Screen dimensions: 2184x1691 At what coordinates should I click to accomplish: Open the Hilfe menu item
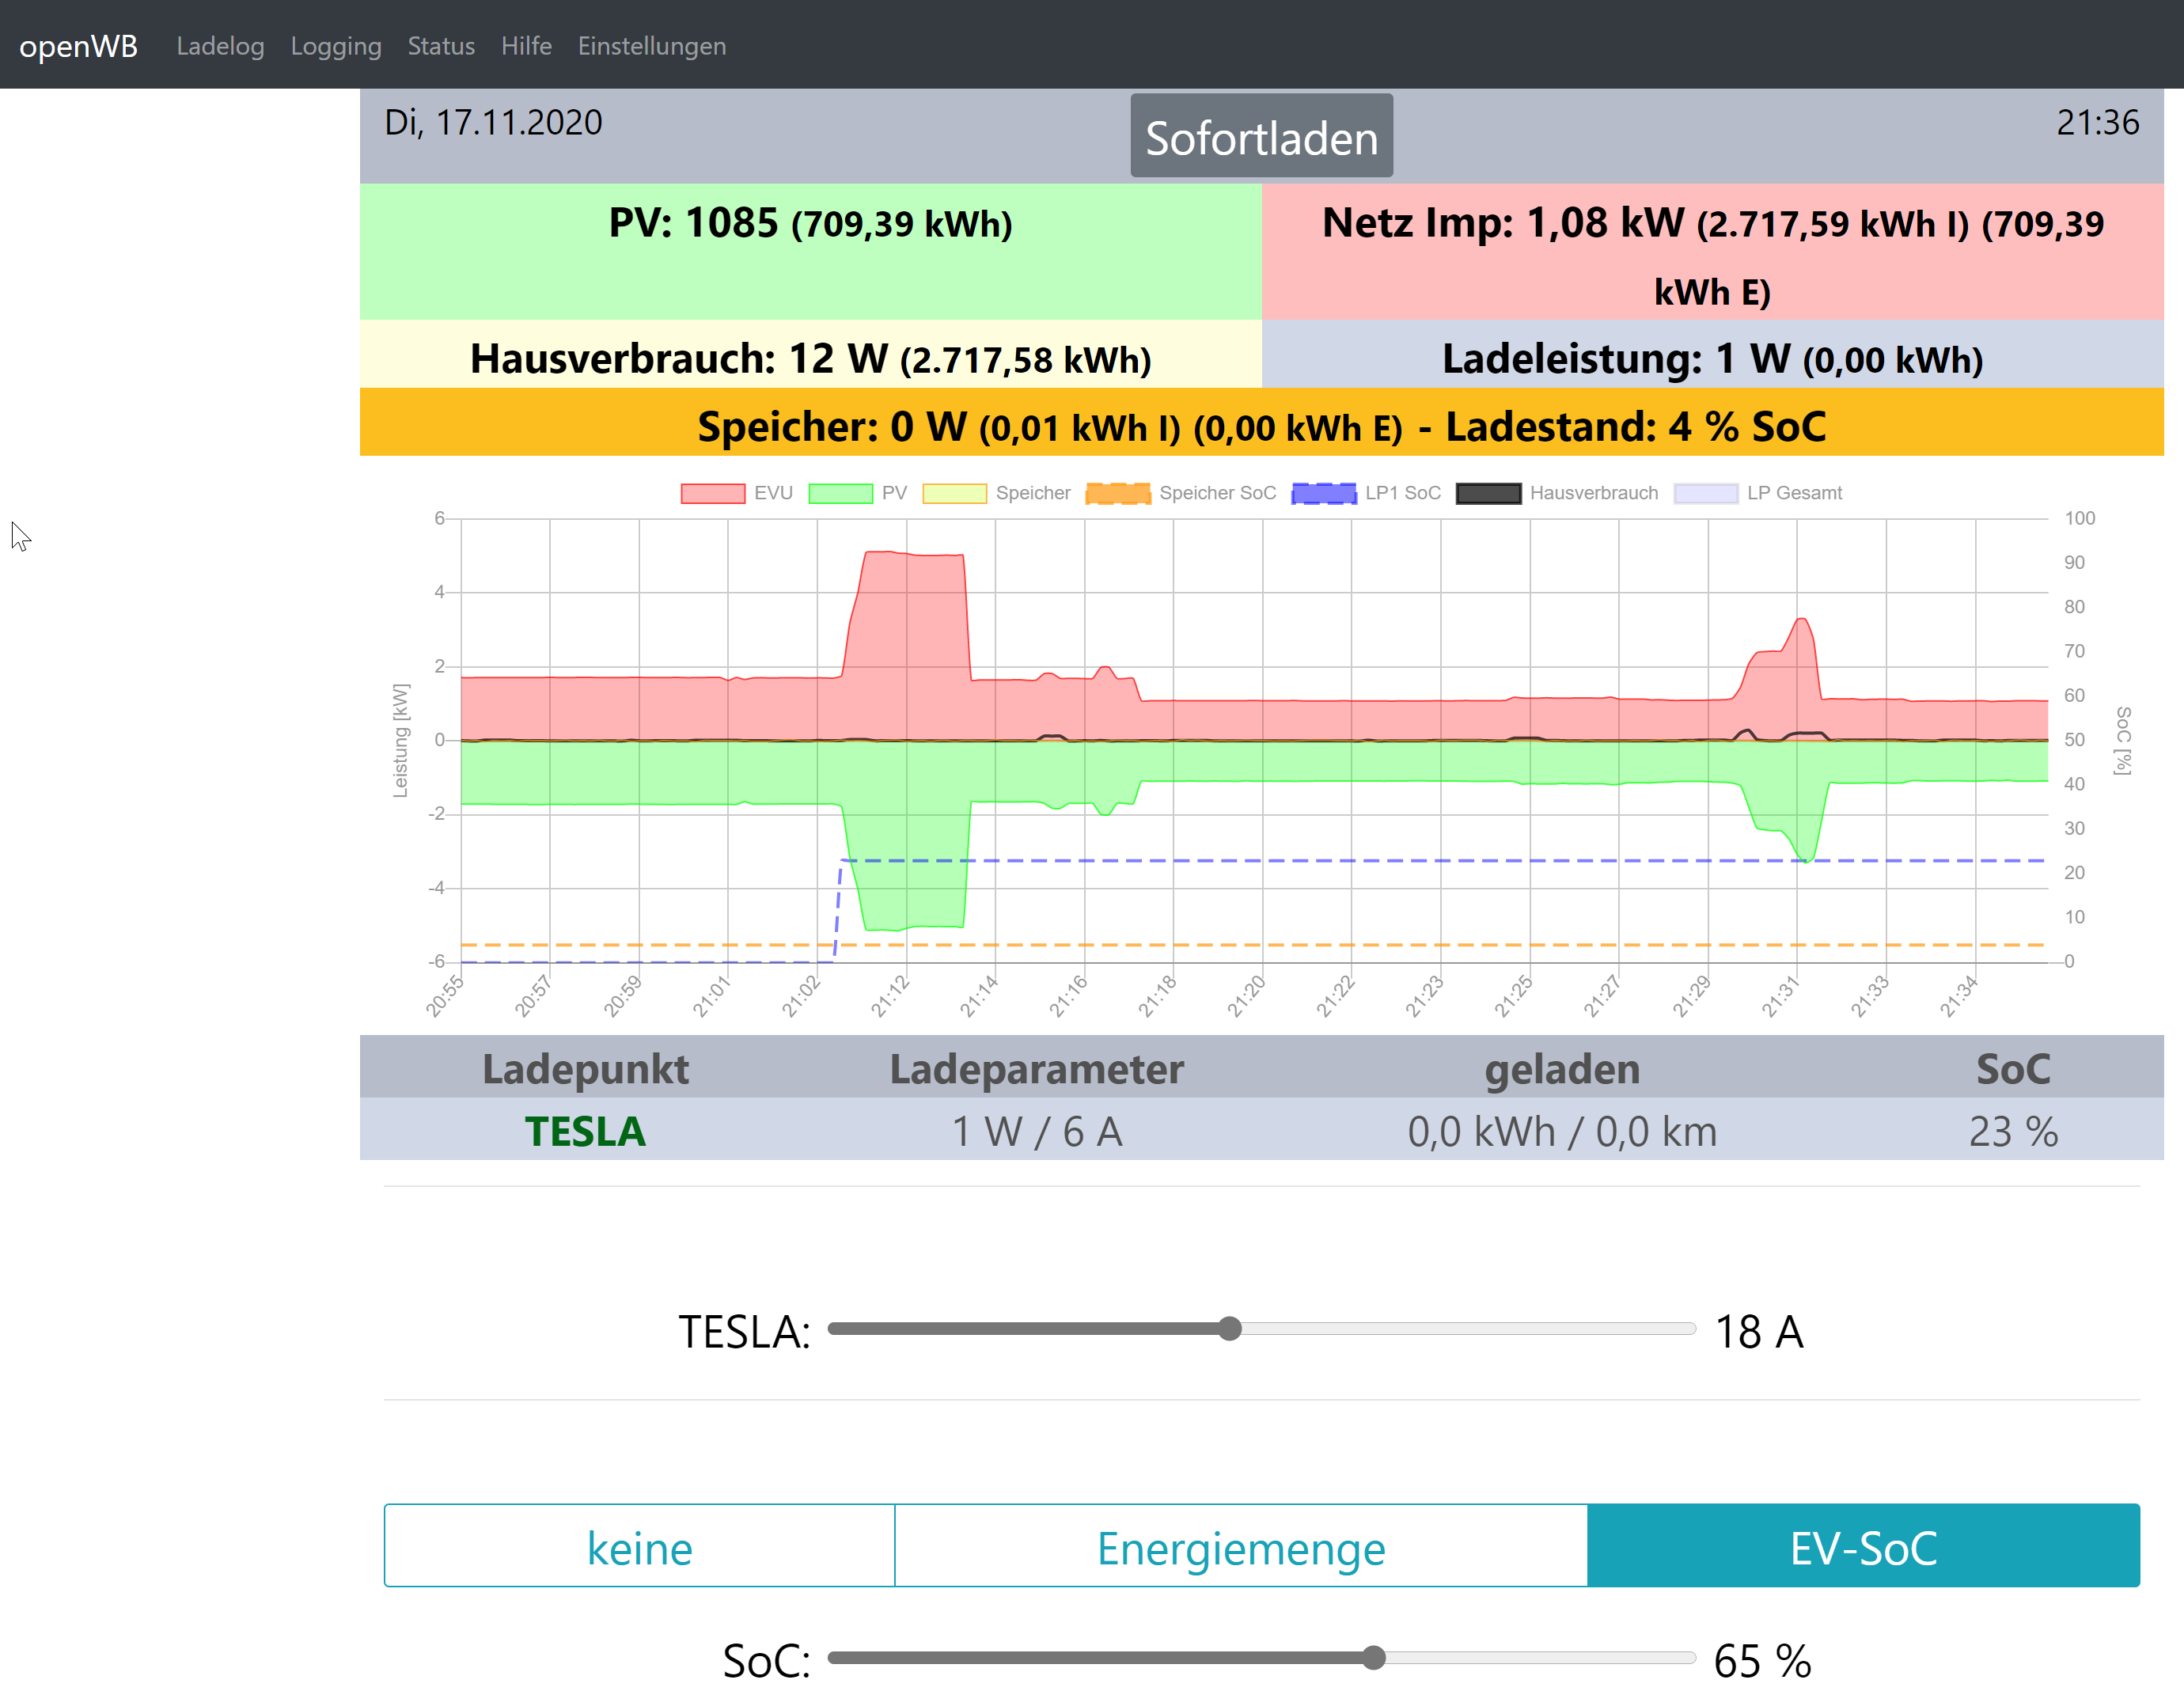click(526, 46)
